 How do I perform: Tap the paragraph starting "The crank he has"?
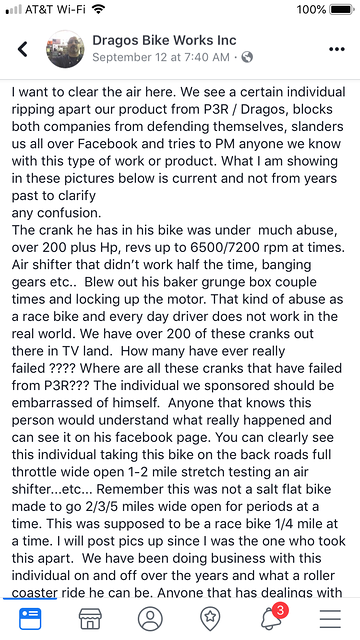coord(178,411)
